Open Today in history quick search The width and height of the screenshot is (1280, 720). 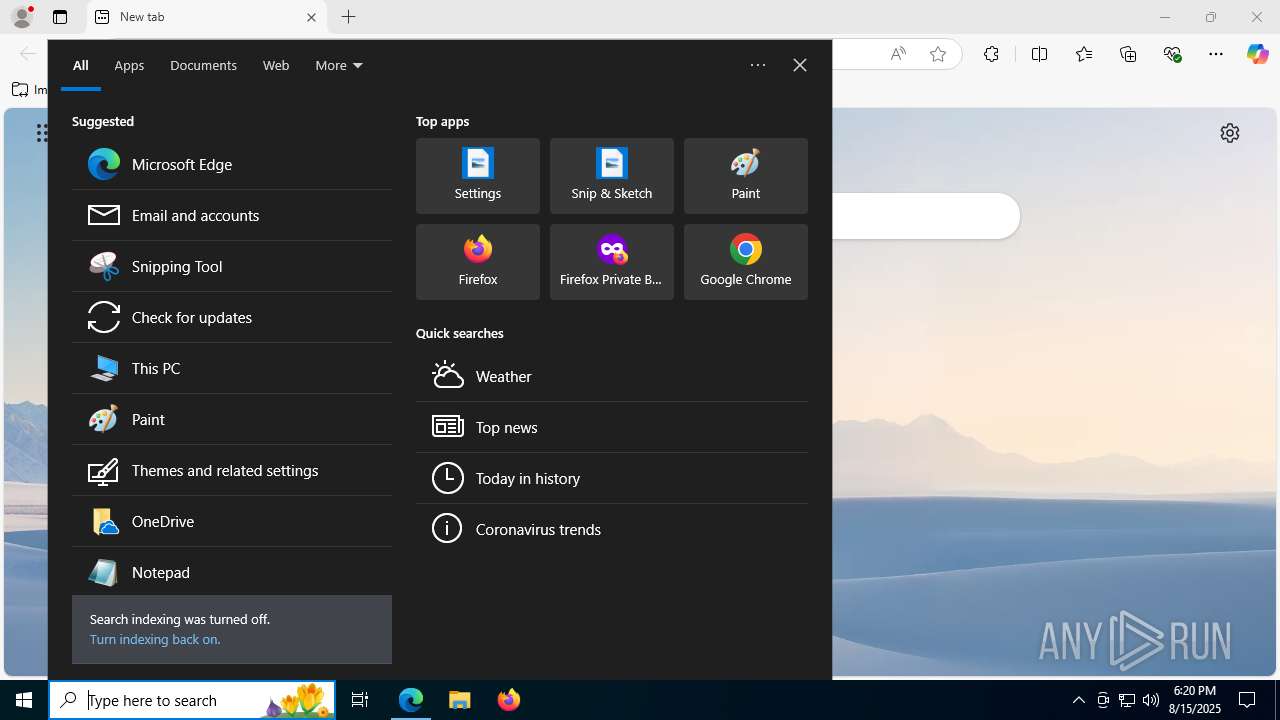tap(612, 478)
